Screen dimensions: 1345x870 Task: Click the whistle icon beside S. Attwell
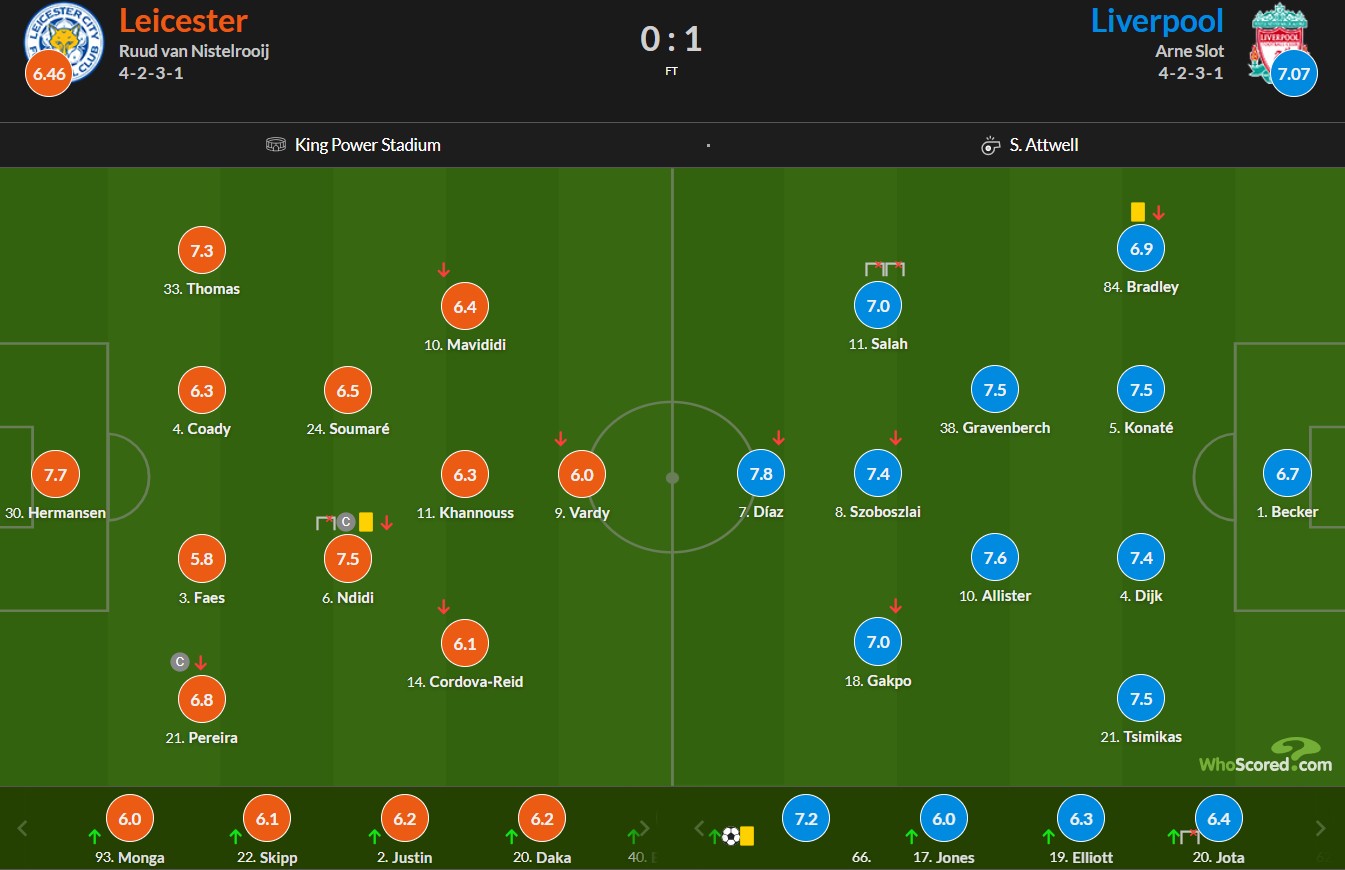(991, 145)
